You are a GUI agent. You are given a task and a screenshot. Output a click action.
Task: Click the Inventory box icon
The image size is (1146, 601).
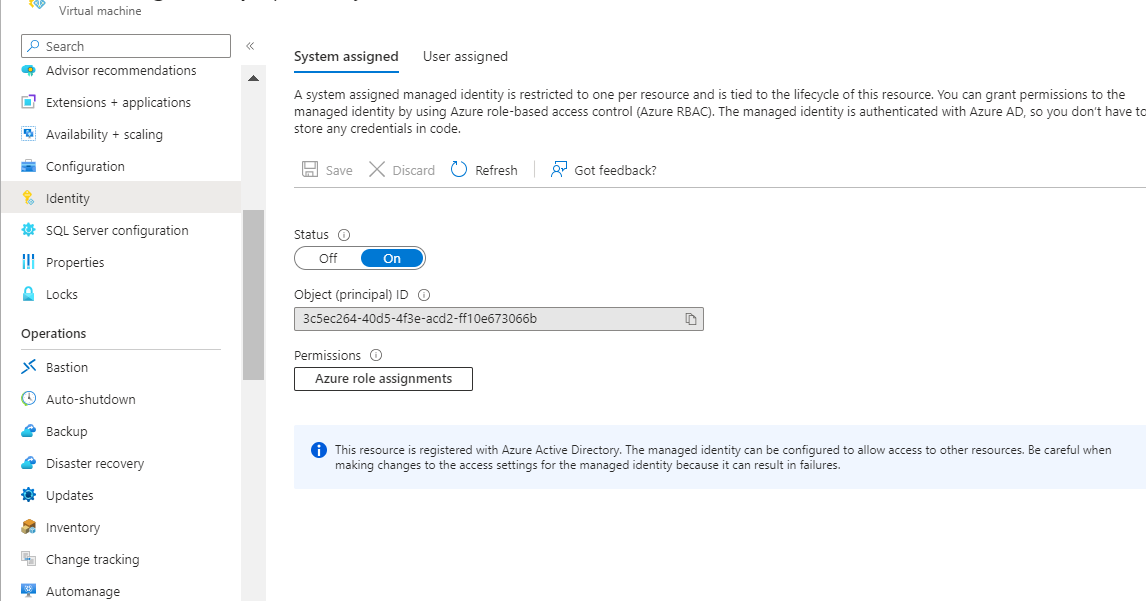point(29,527)
